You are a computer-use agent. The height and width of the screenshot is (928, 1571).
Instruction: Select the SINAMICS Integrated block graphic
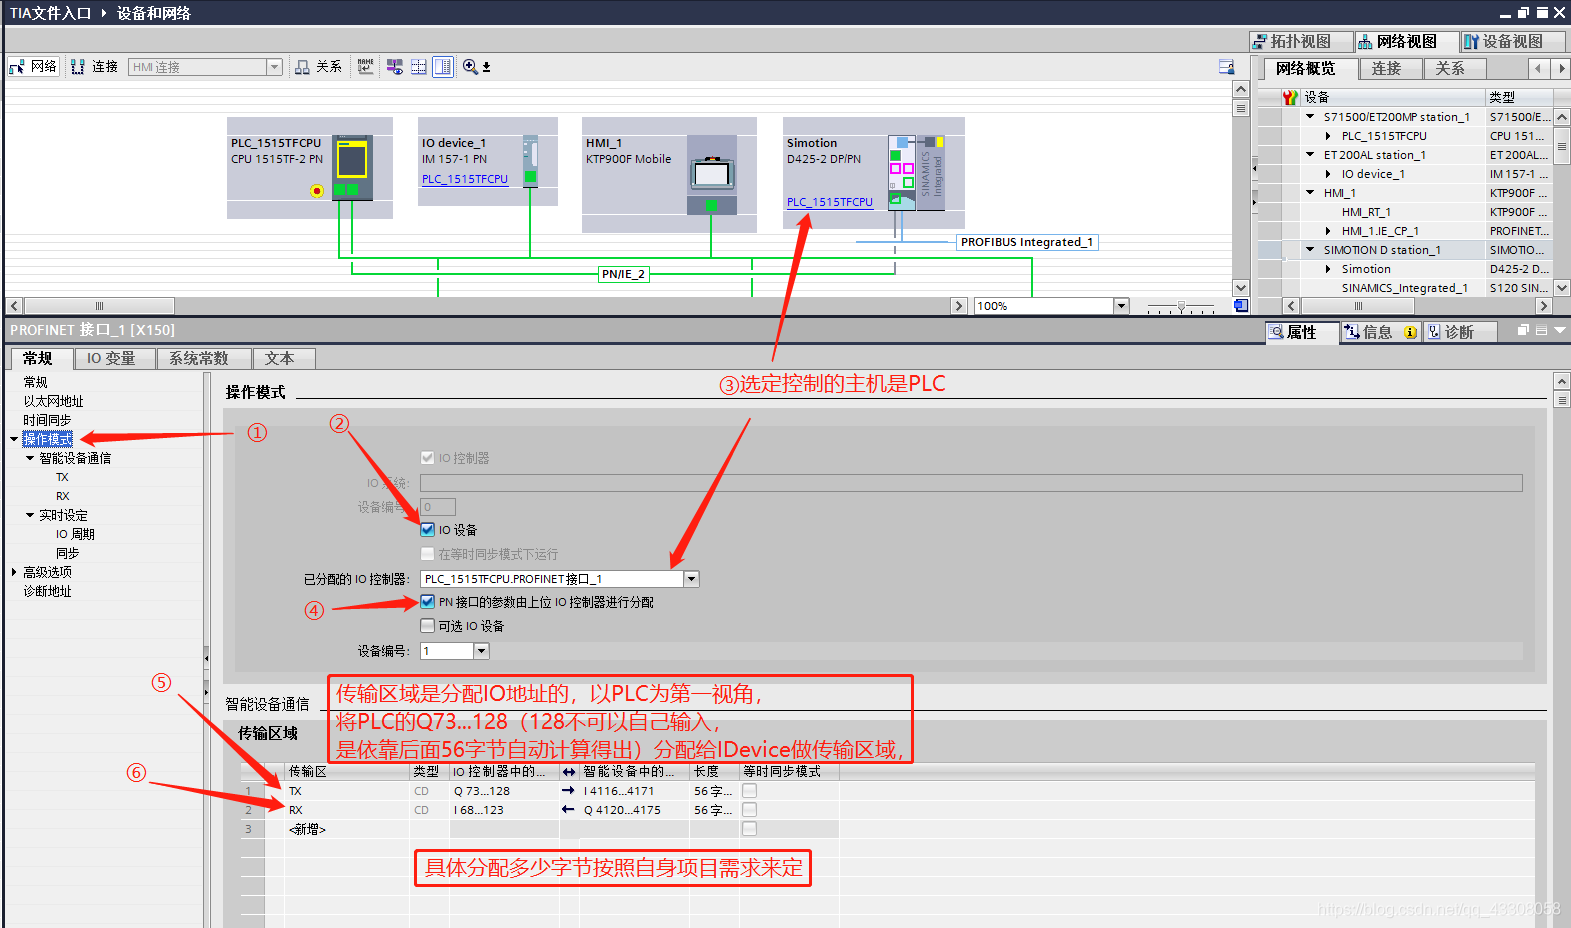pyautogui.click(x=931, y=172)
